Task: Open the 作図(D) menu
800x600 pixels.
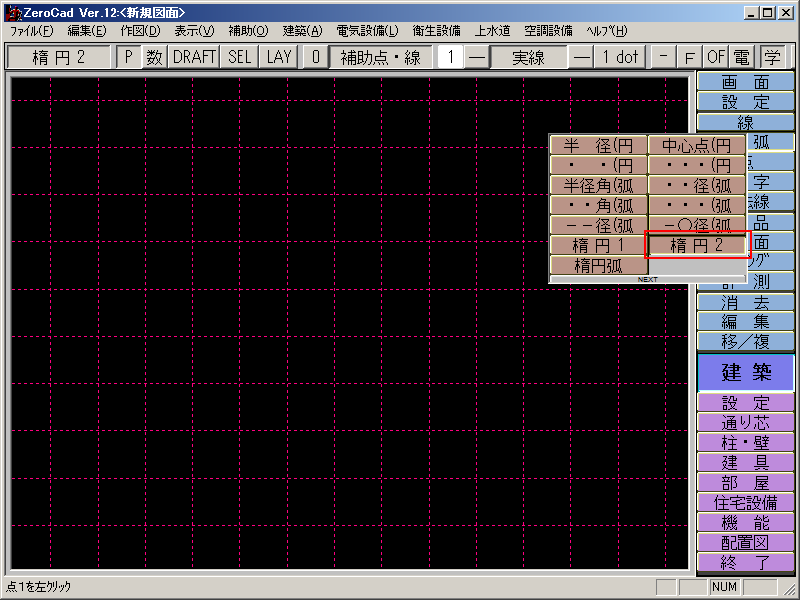Action: [x=140, y=31]
